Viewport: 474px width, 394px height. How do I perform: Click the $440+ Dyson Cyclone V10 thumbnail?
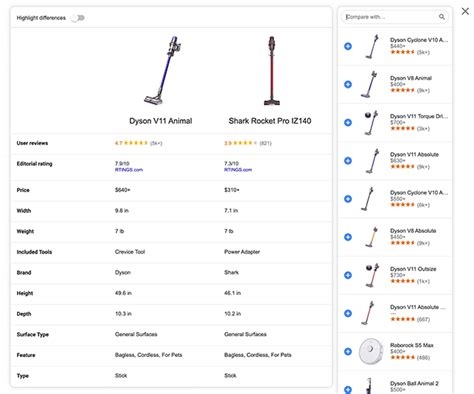click(x=371, y=46)
